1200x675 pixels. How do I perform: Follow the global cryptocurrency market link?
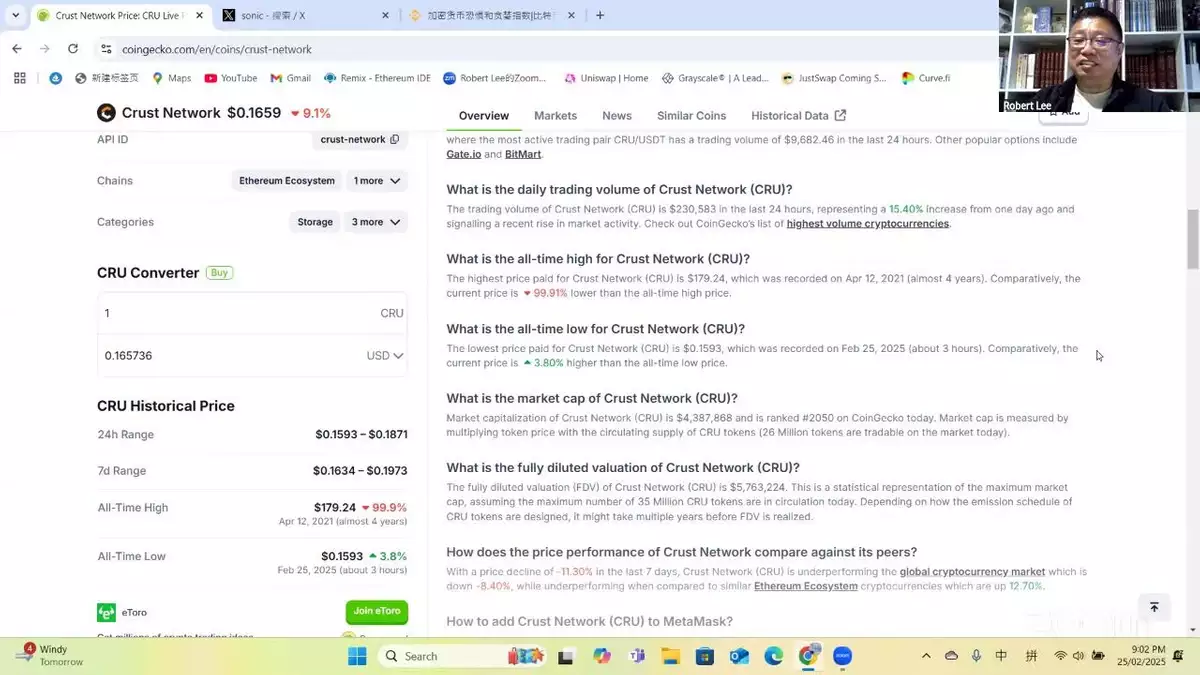972,572
